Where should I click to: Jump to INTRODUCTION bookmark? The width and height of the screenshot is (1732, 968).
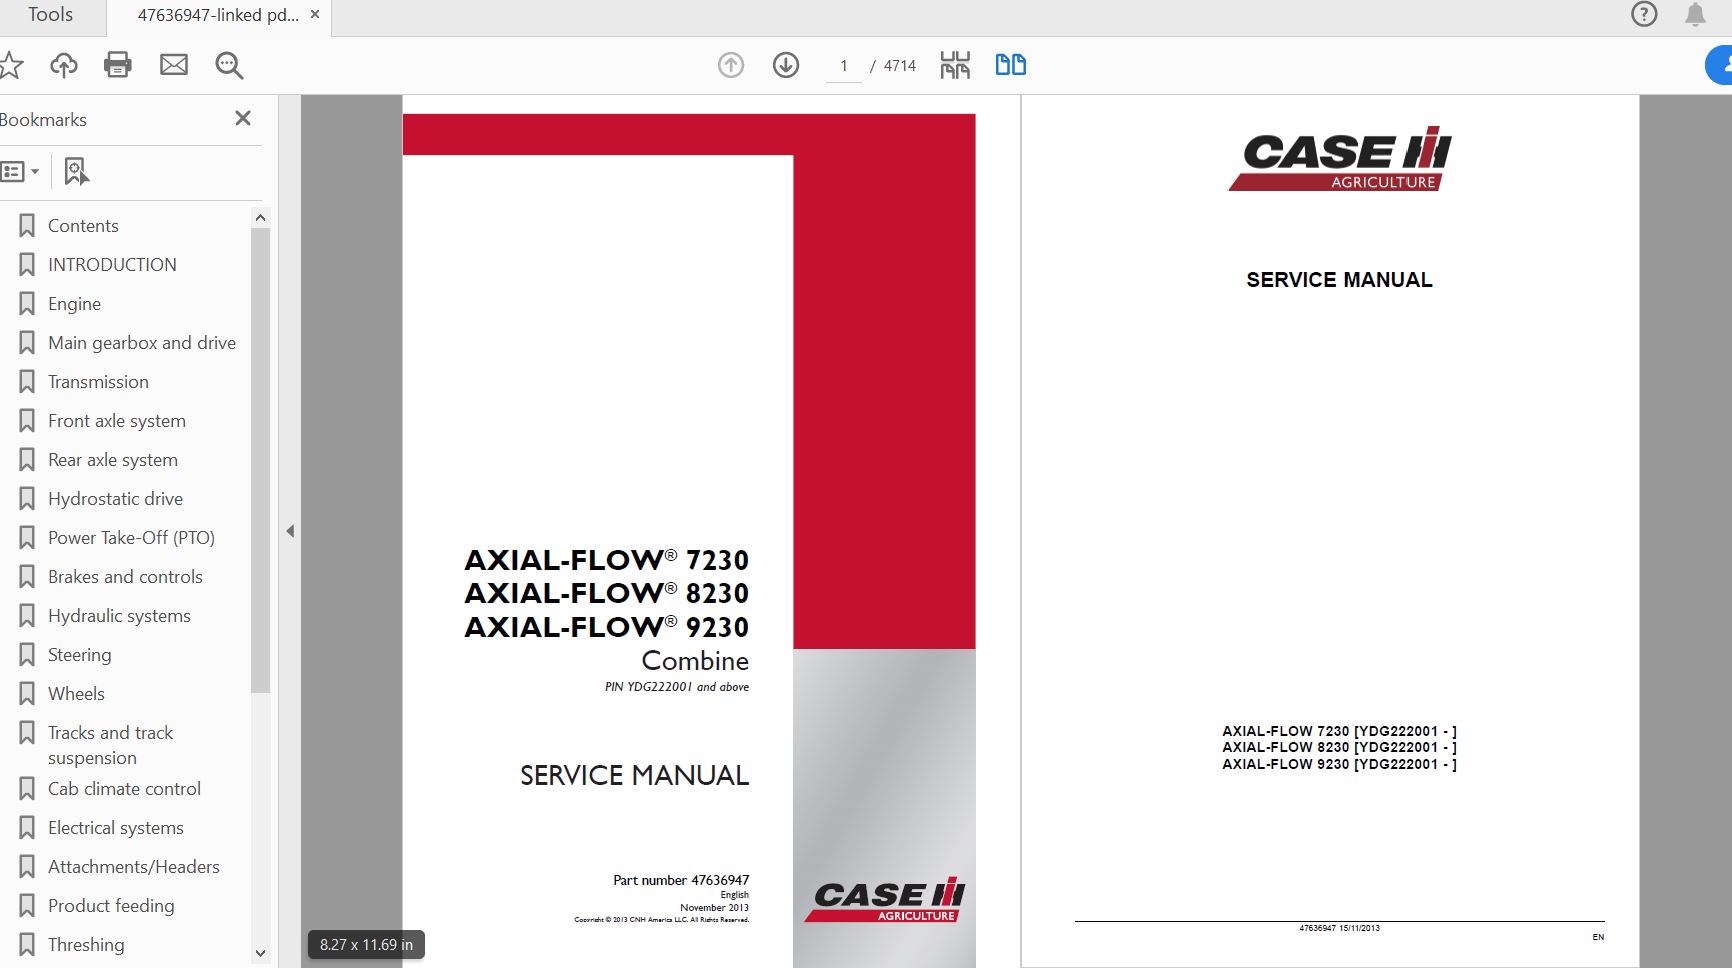pyautogui.click(x=112, y=265)
